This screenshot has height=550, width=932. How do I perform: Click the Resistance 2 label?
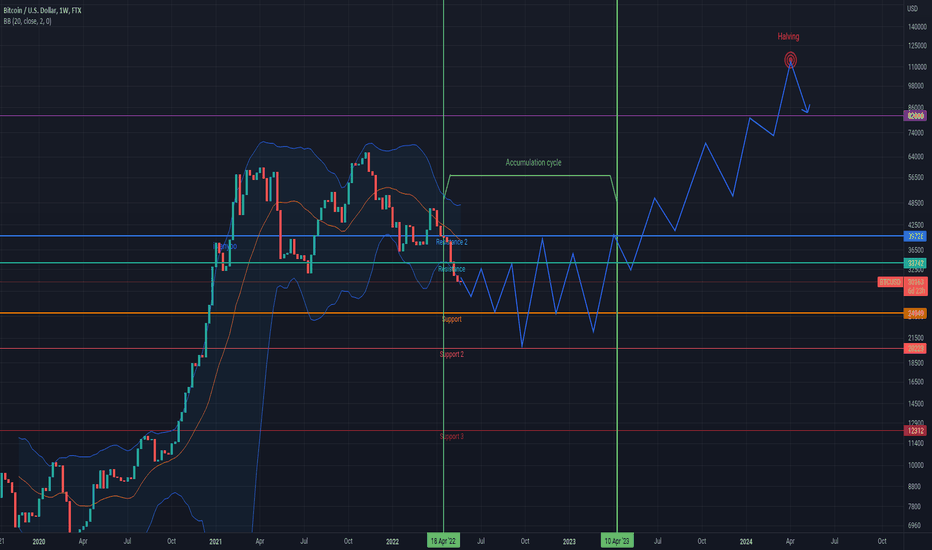(x=452, y=242)
